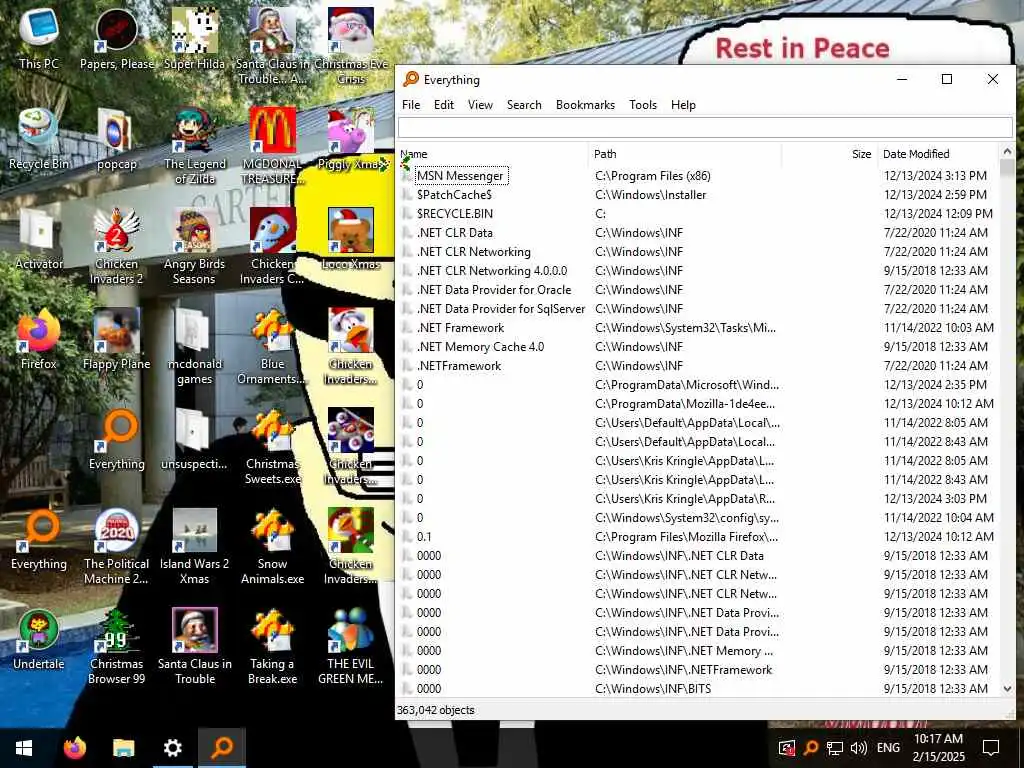Open Settings gear on the taskbar

pos(172,748)
